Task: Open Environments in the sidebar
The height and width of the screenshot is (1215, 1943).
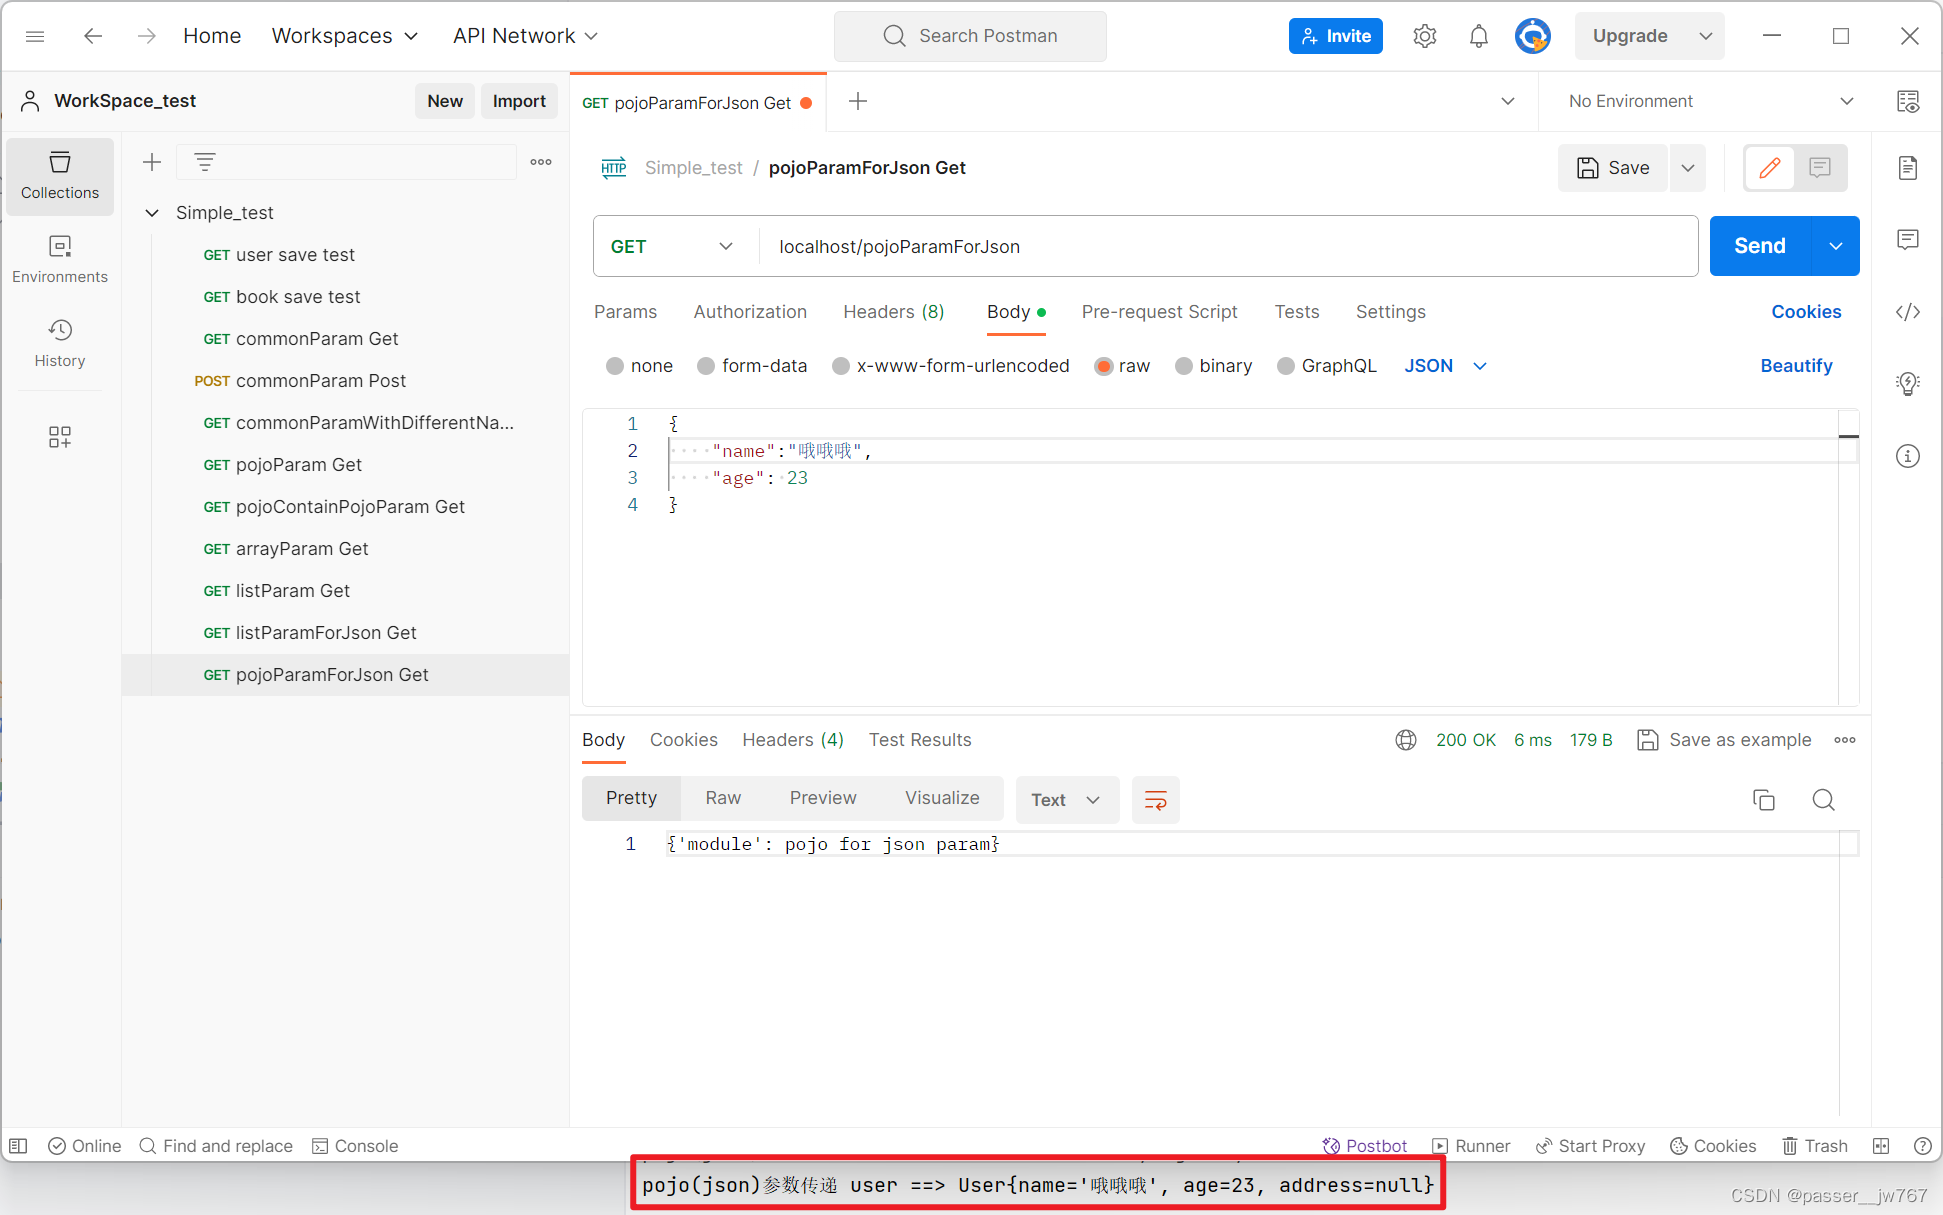Action: click(x=60, y=259)
